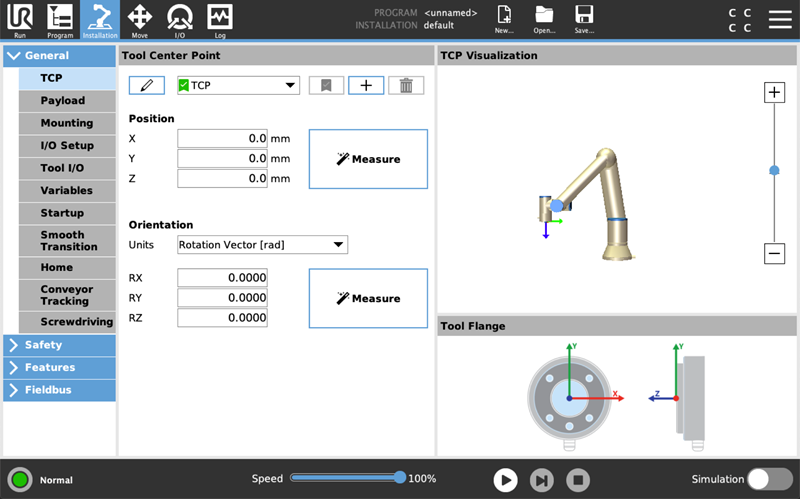The height and width of the screenshot is (499, 800).
Task: Open the orientation Units dropdown
Action: (x=262, y=245)
